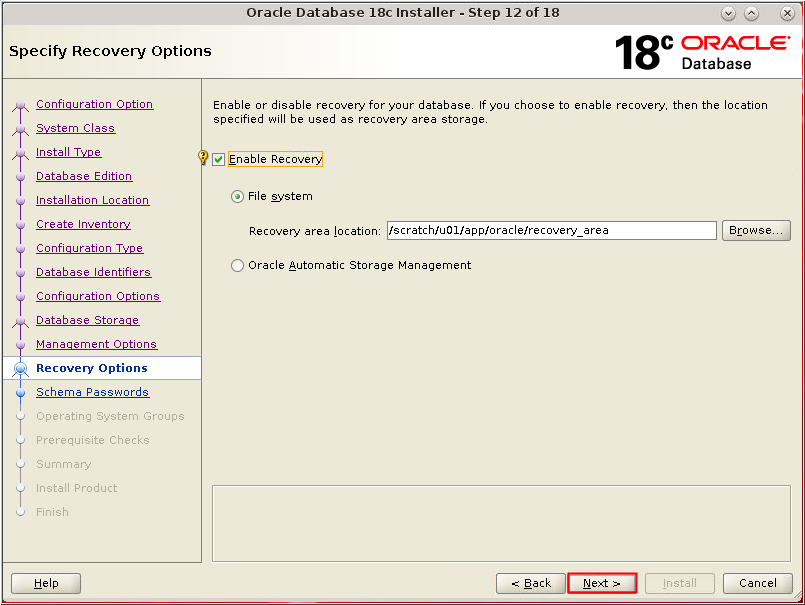Click the Database Edition step bullet icon
Screen dimensions: 805x605
(x=21, y=177)
